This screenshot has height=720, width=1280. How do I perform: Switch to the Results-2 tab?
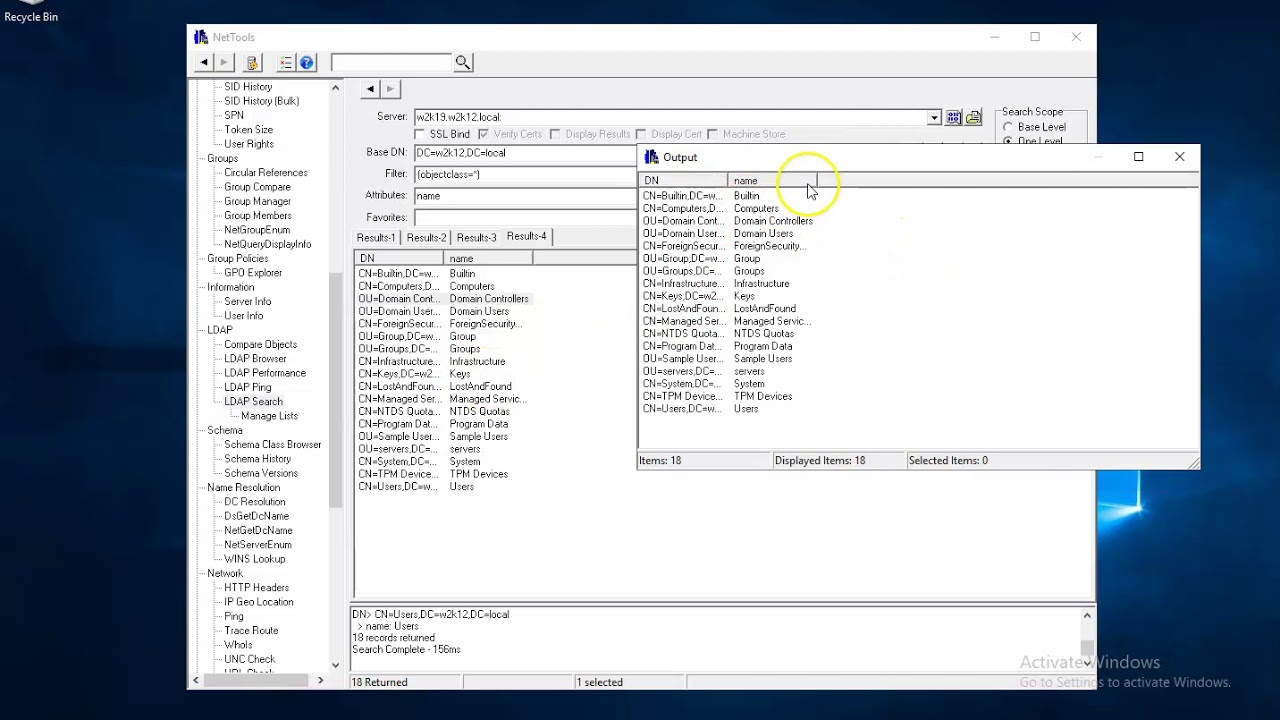pyautogui.click(x=426, y=238)
